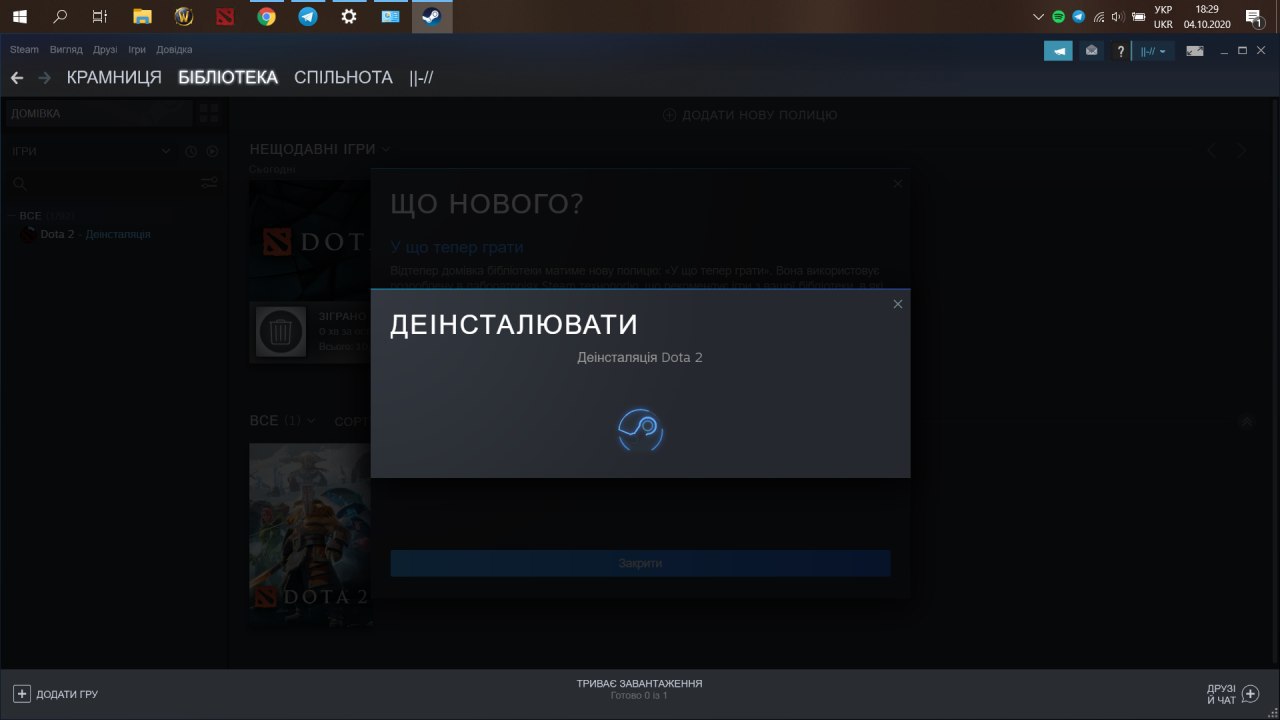Collapse the shelf with the double chevron icon

coord(1246,422)
